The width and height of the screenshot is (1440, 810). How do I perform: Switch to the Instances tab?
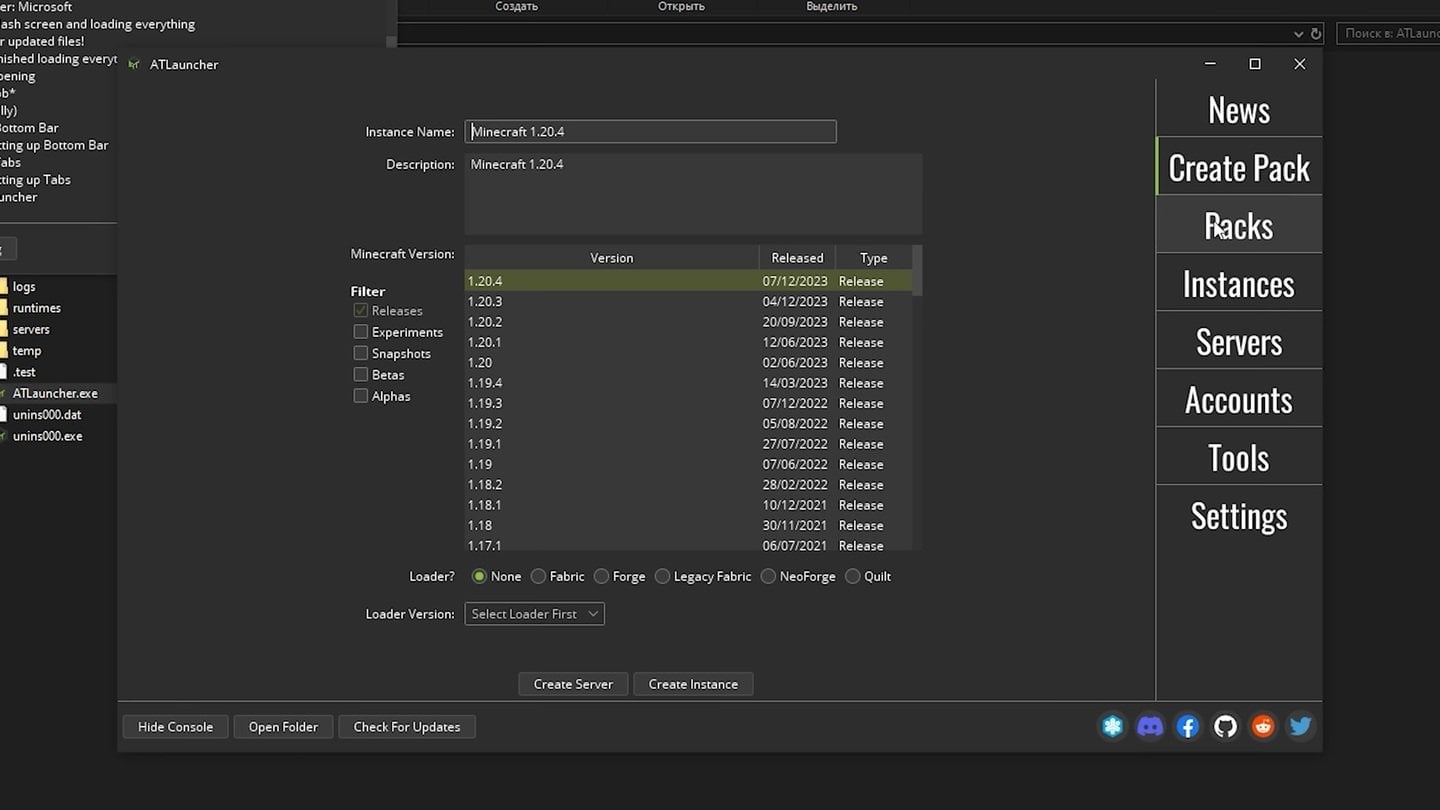click(x=1238, y=284)
